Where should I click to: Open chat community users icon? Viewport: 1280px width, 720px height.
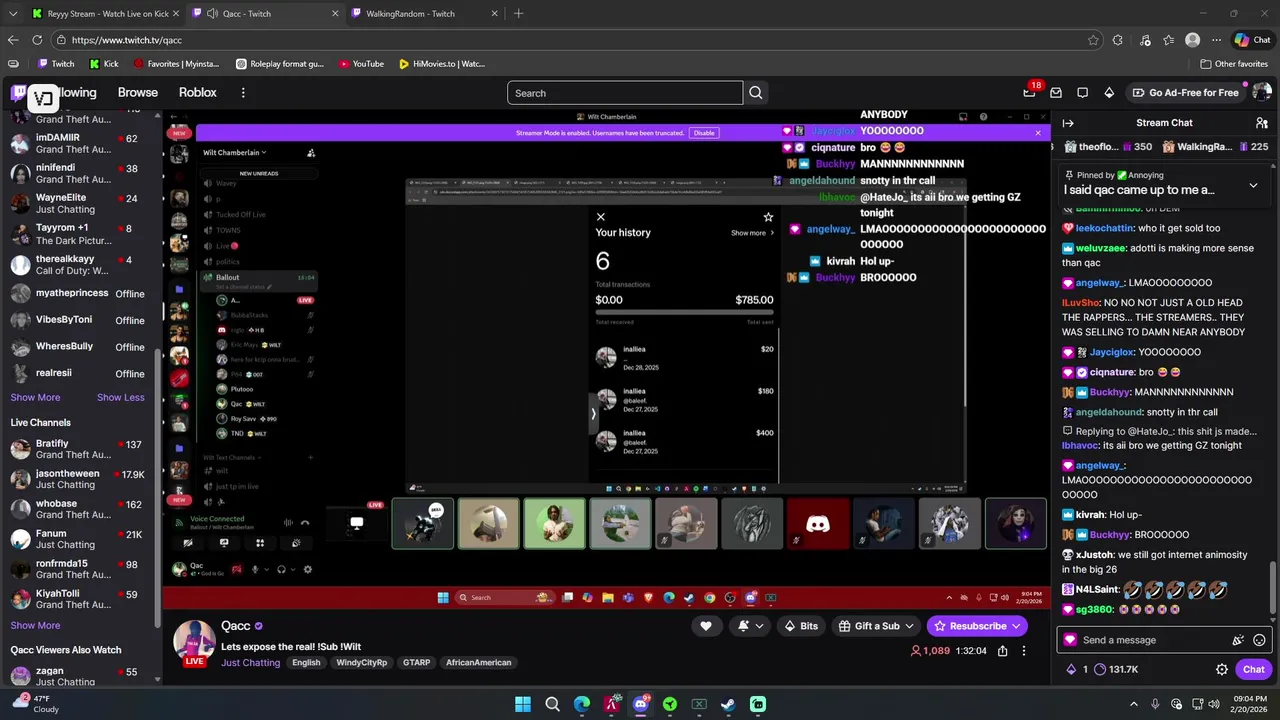(x=1261, y=123)
